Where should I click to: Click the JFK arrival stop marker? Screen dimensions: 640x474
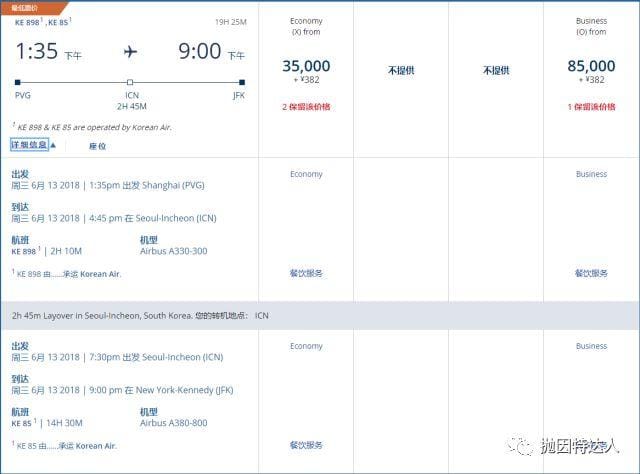point(242,82)
